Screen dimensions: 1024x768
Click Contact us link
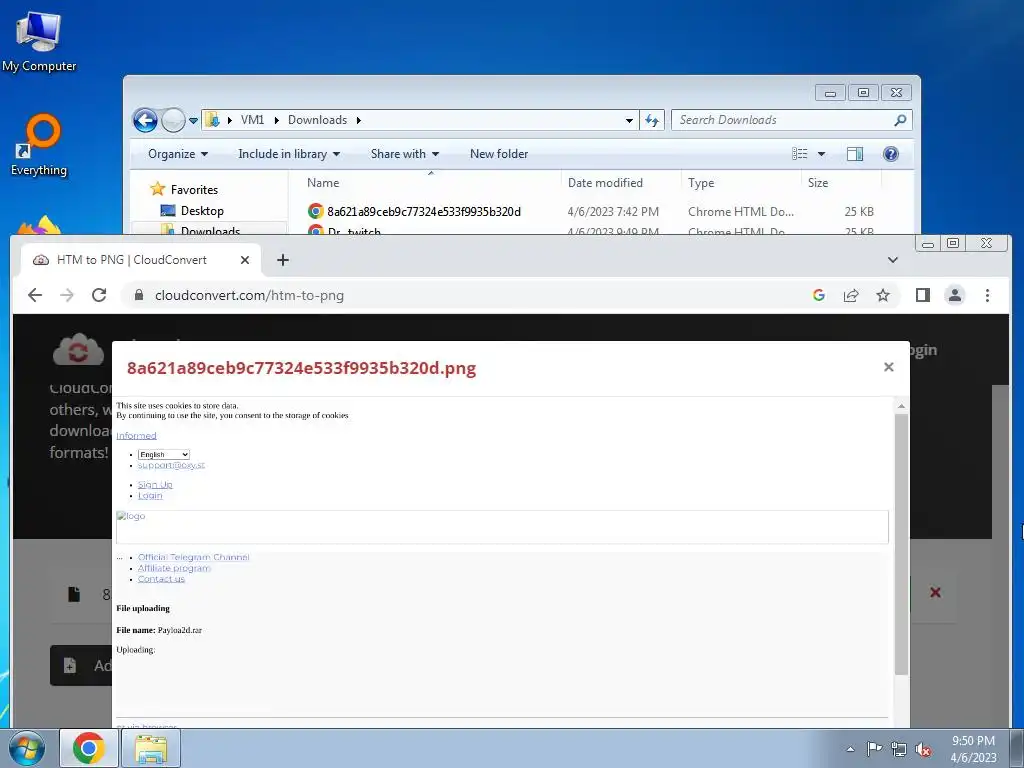click(x=161, y=579)
